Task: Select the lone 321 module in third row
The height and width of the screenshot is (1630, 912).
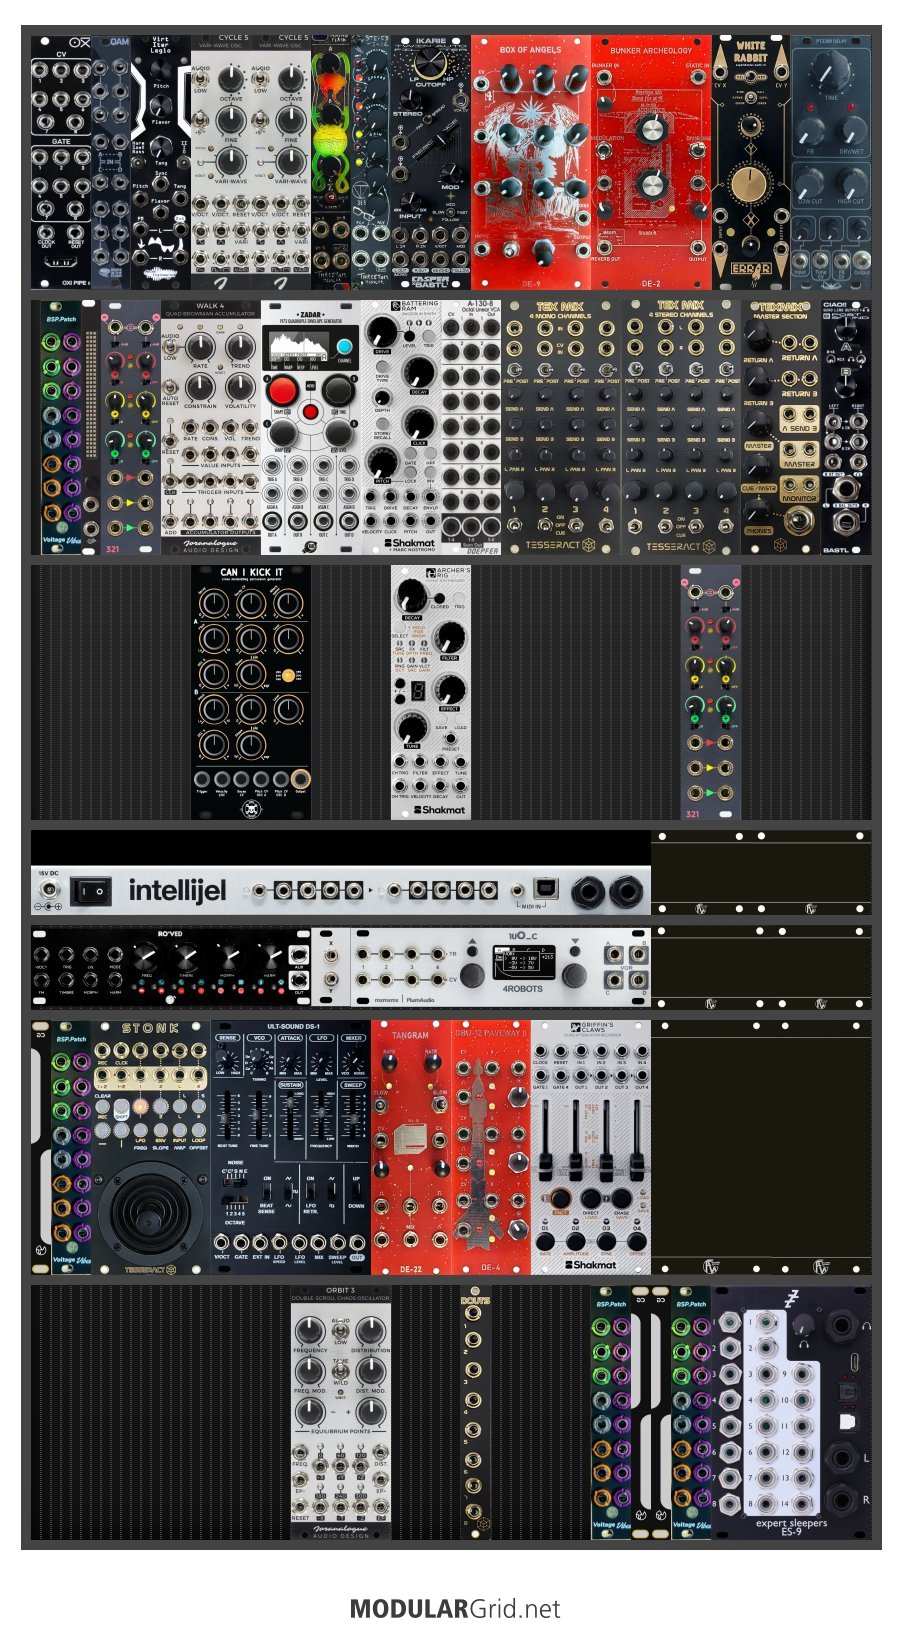Action: (x=711, y=693)
